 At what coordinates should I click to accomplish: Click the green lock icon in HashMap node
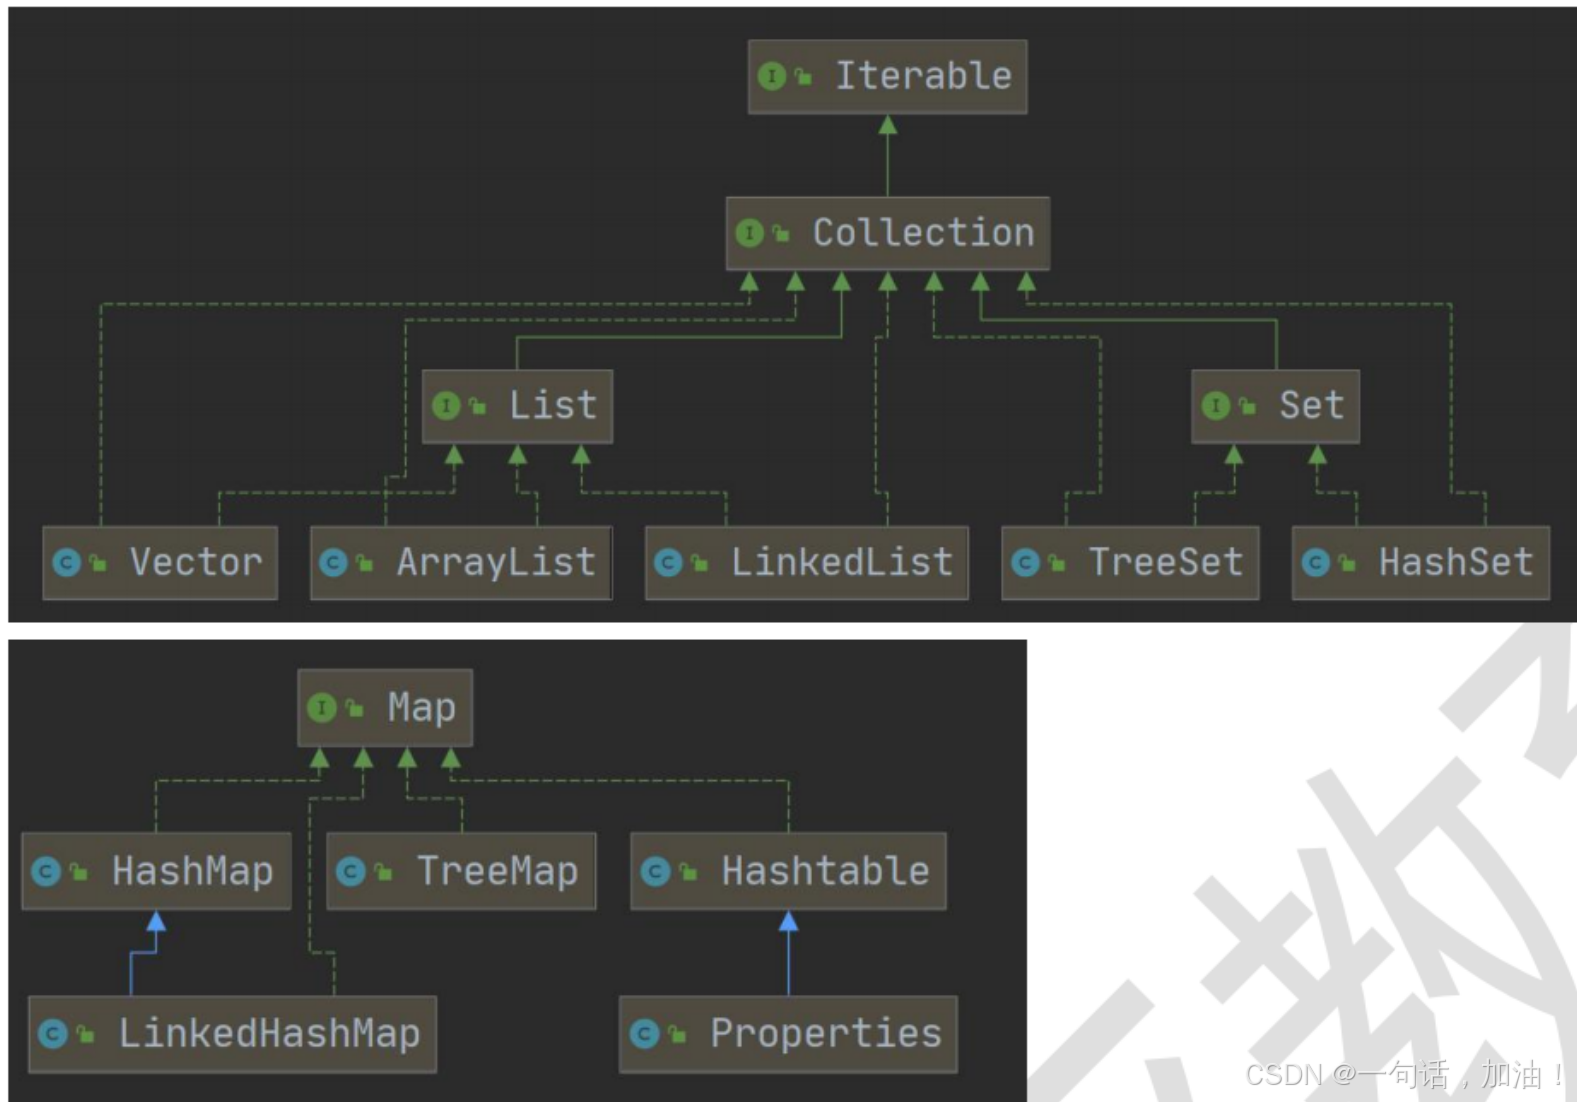tap(78, 872)
